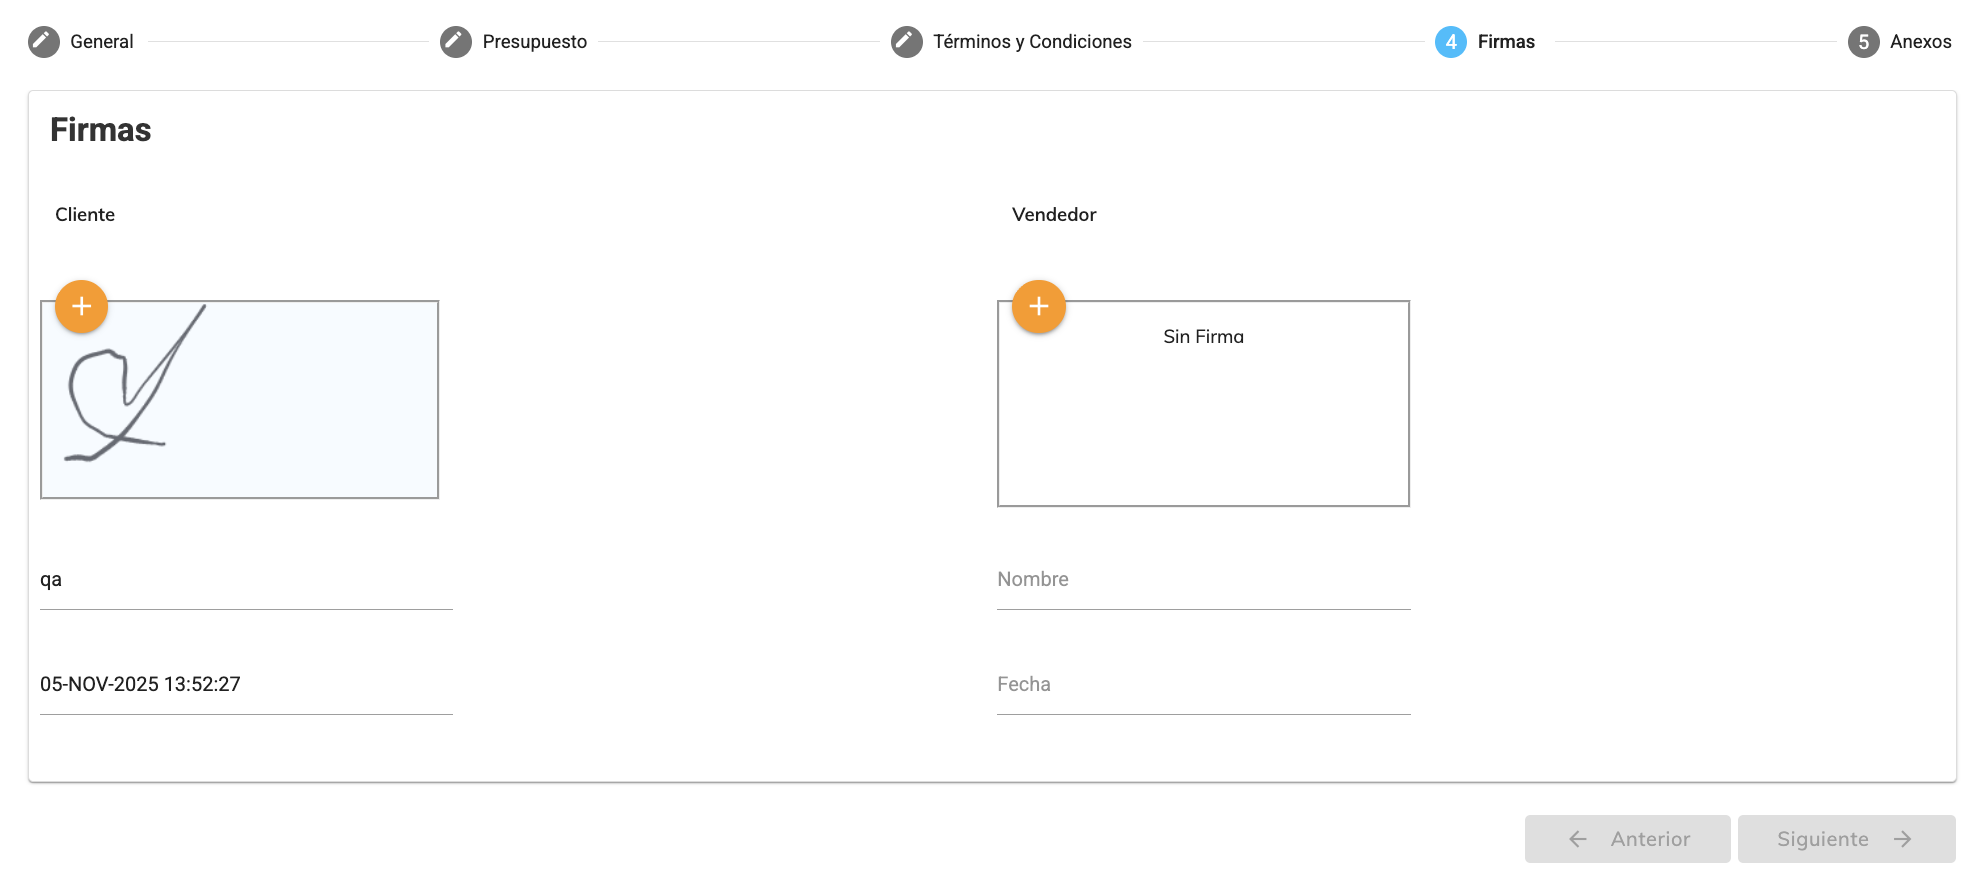Click the General step pencil icon

click(x=44, y=42)
